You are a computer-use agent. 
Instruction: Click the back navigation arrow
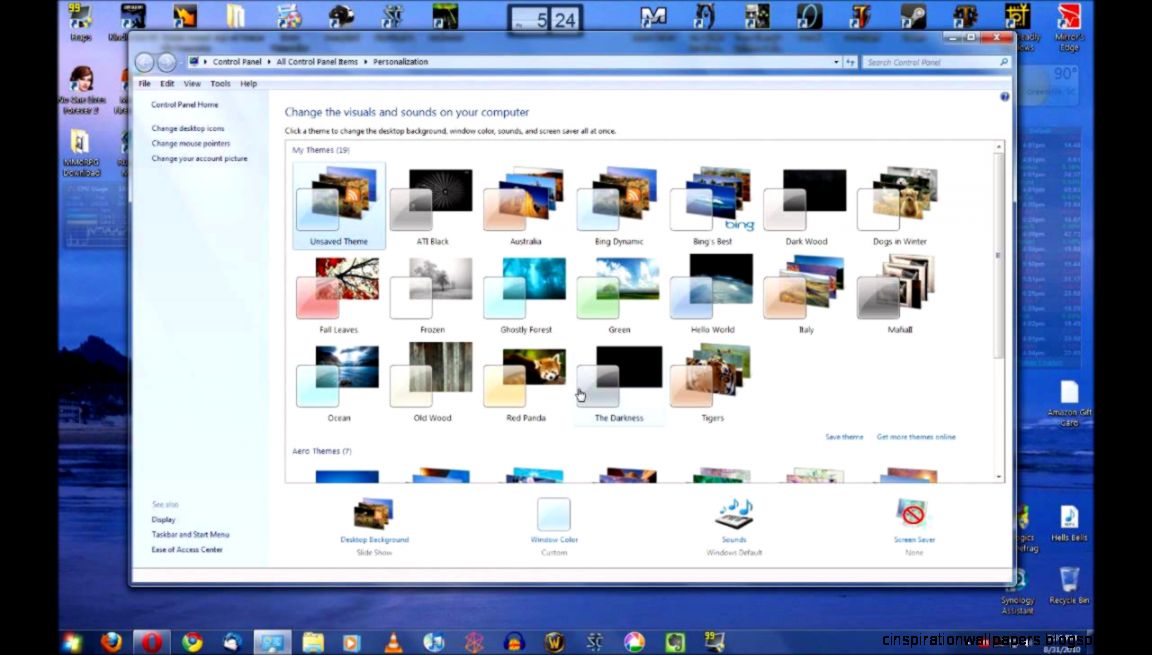(x=145, y=61)
